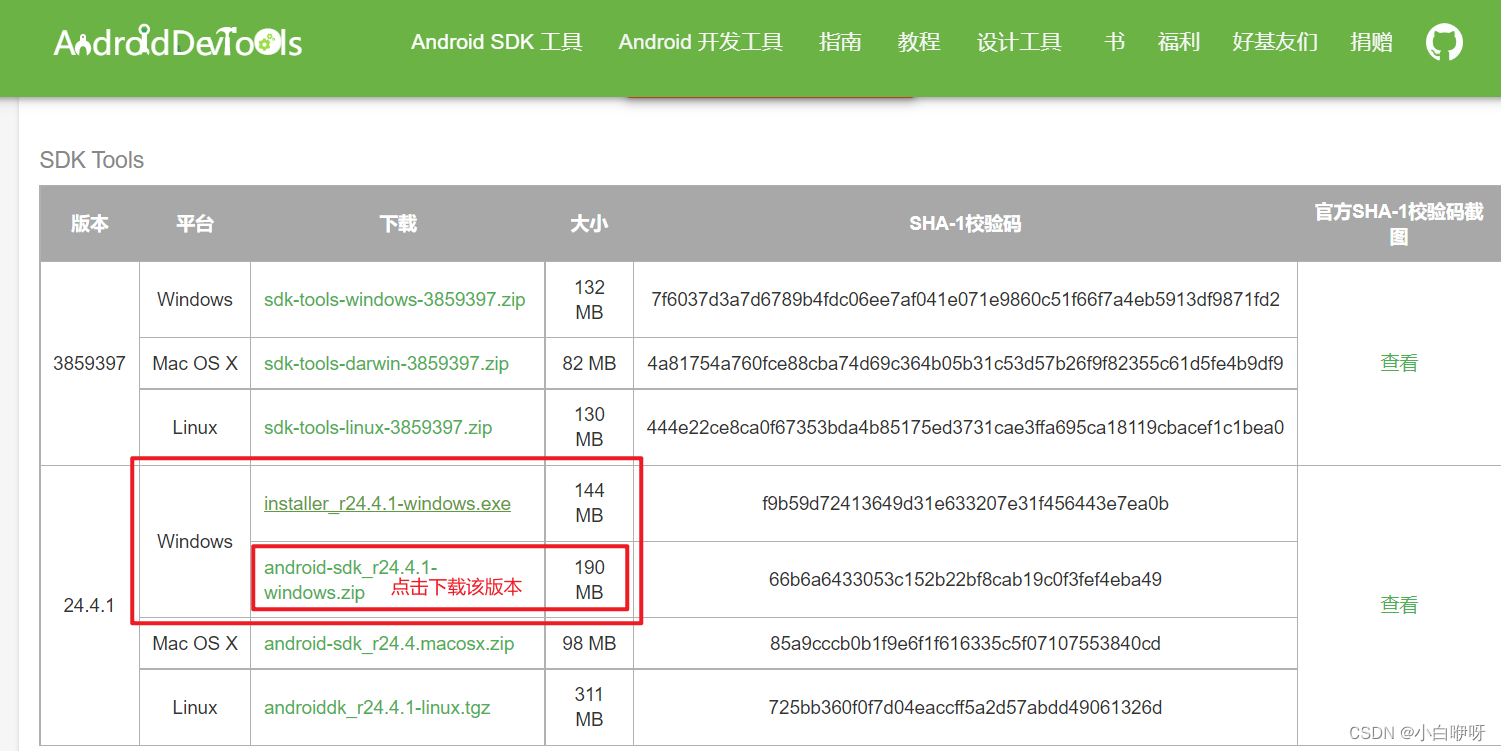This screenshot has height=751, width=1501.
Task: Download android-sdk_r24.4.macosx.zip
Action: [389, 644]
